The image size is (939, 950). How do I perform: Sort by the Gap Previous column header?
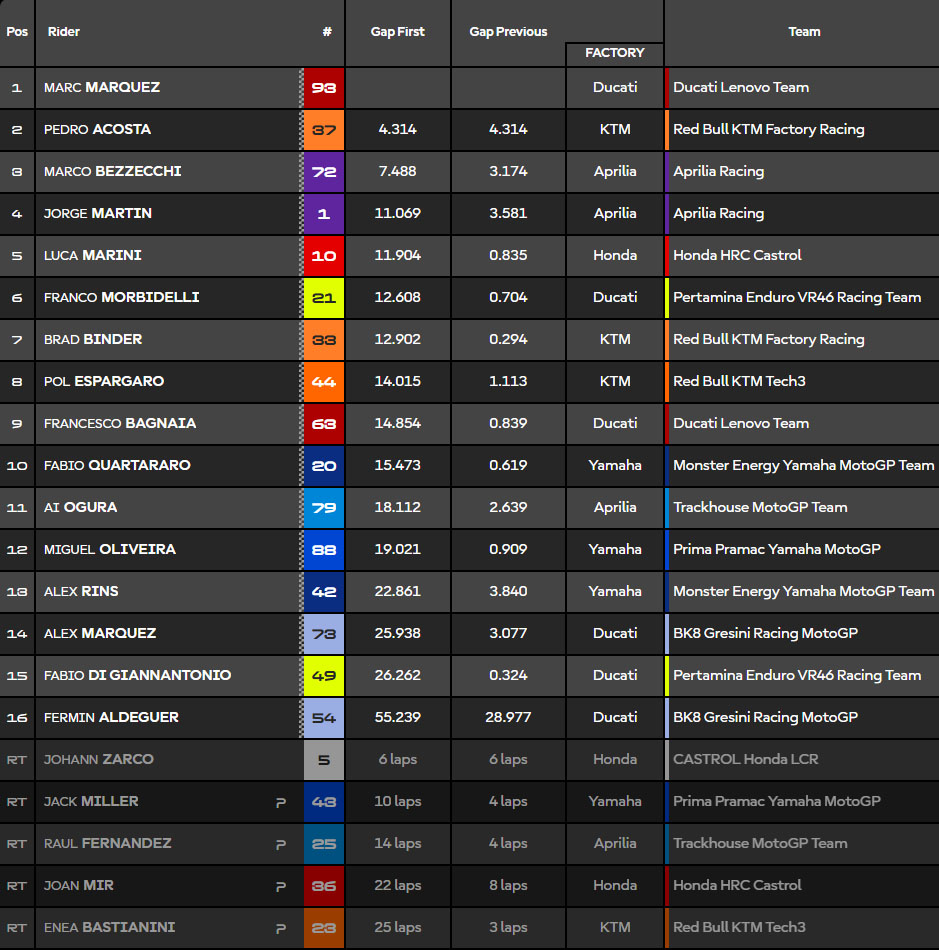[x=508, y=32]
